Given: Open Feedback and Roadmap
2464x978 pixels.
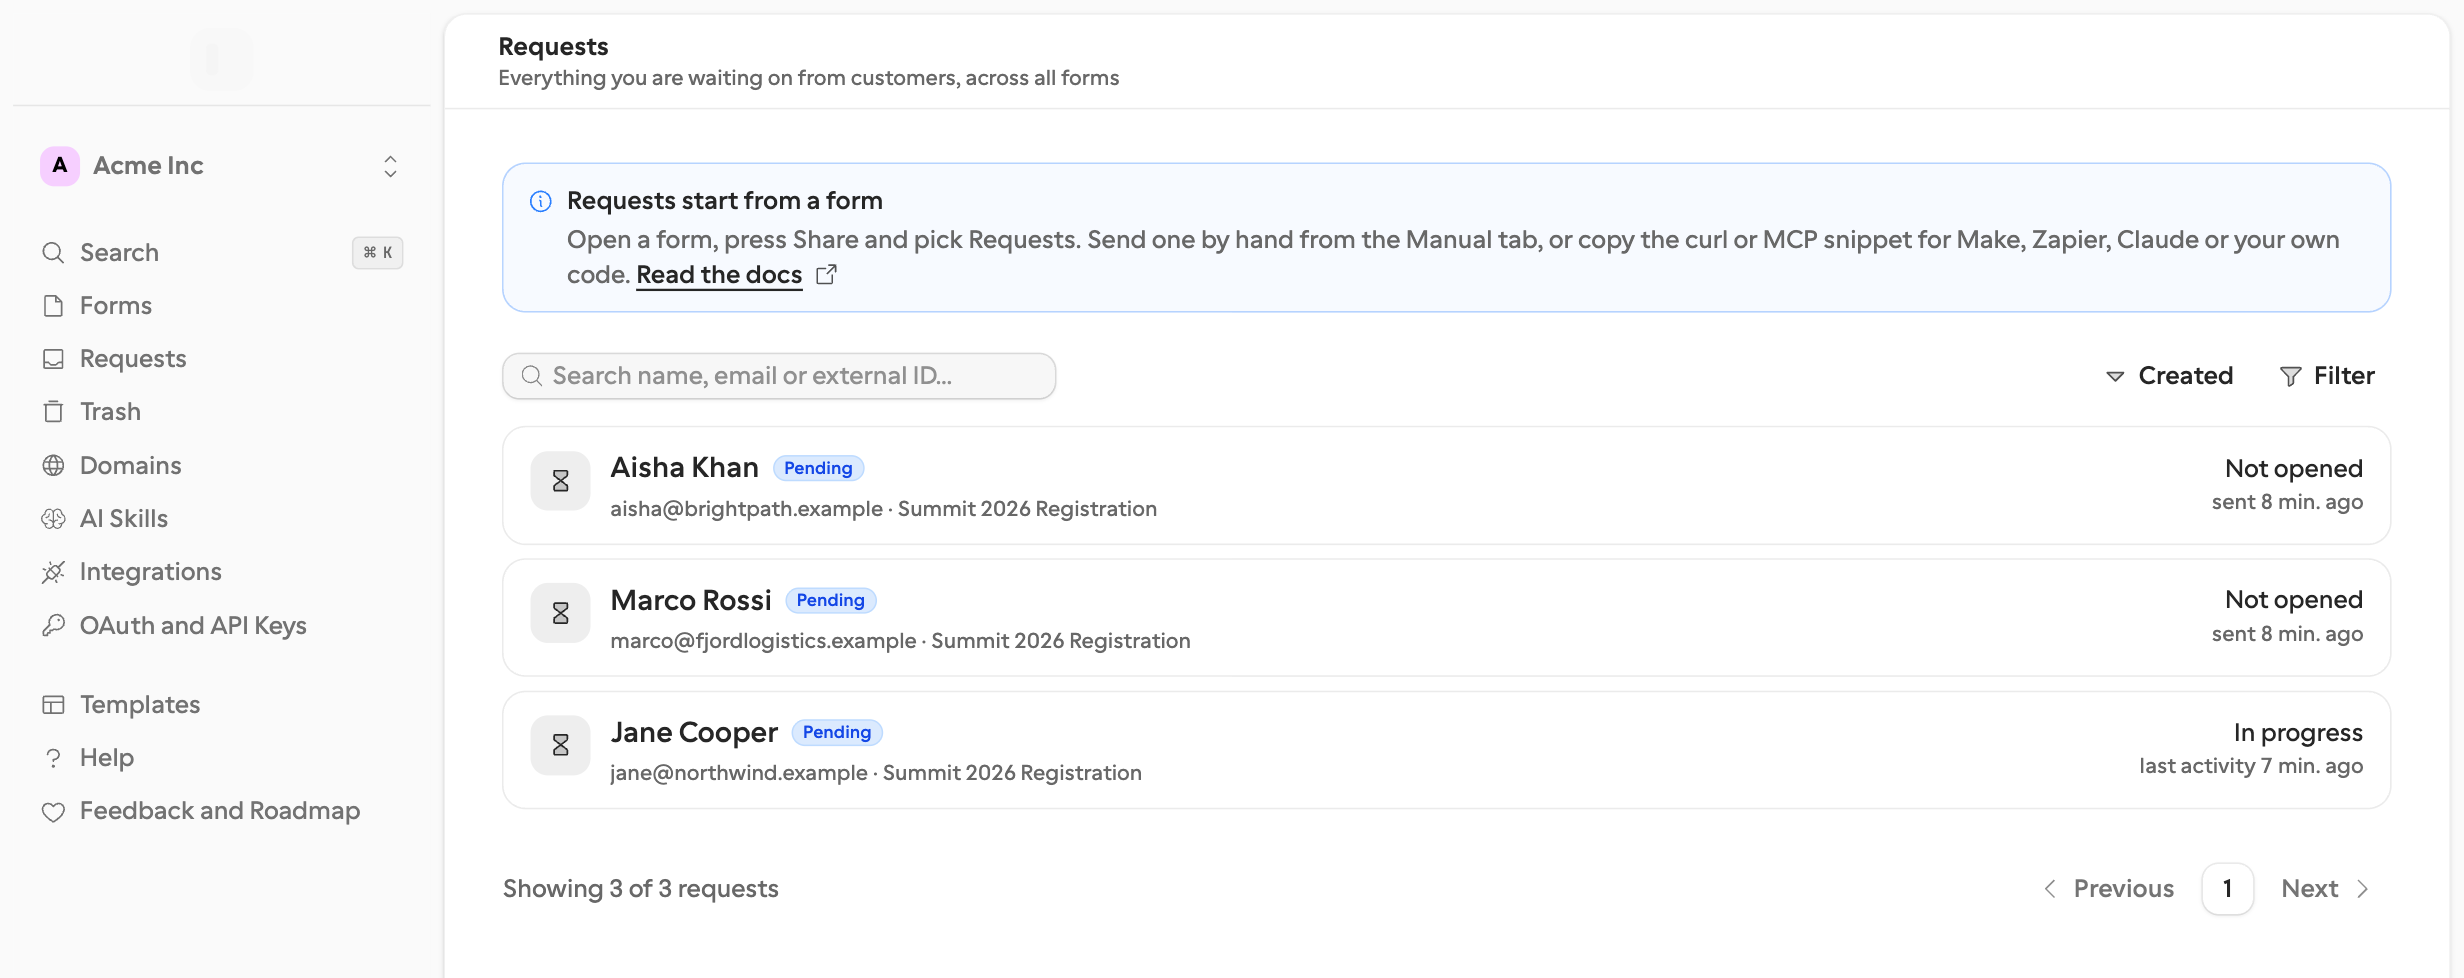Looking at the screenshot, I should point(221,811).
